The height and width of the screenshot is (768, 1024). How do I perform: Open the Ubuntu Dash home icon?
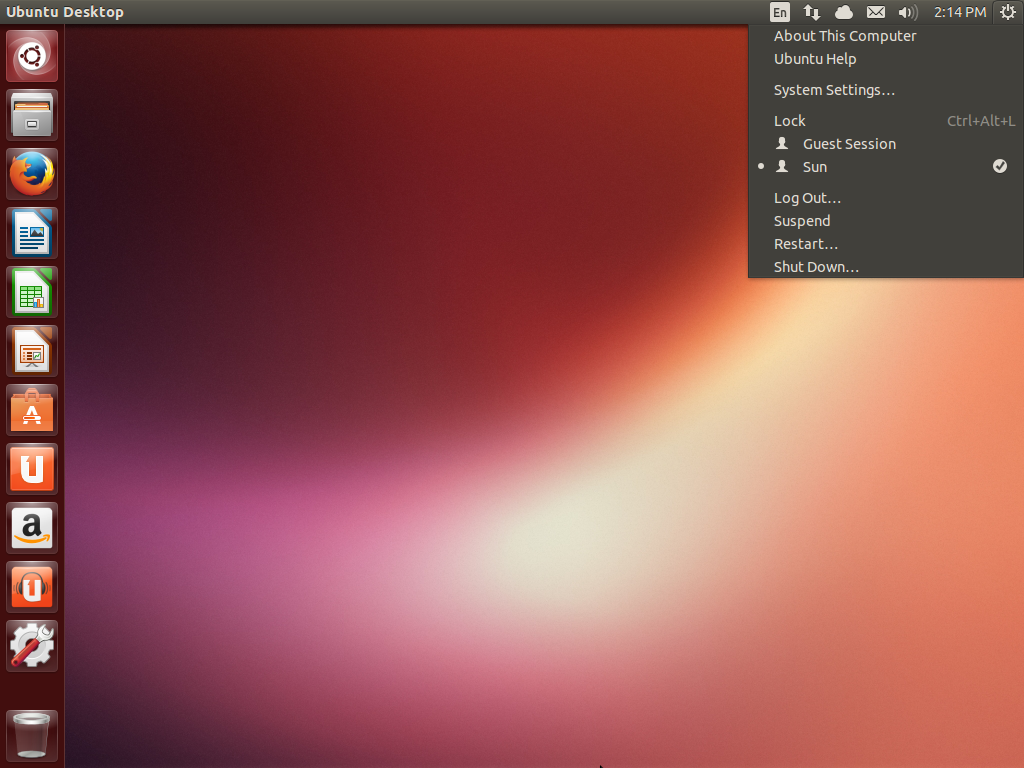click(30, 55)
